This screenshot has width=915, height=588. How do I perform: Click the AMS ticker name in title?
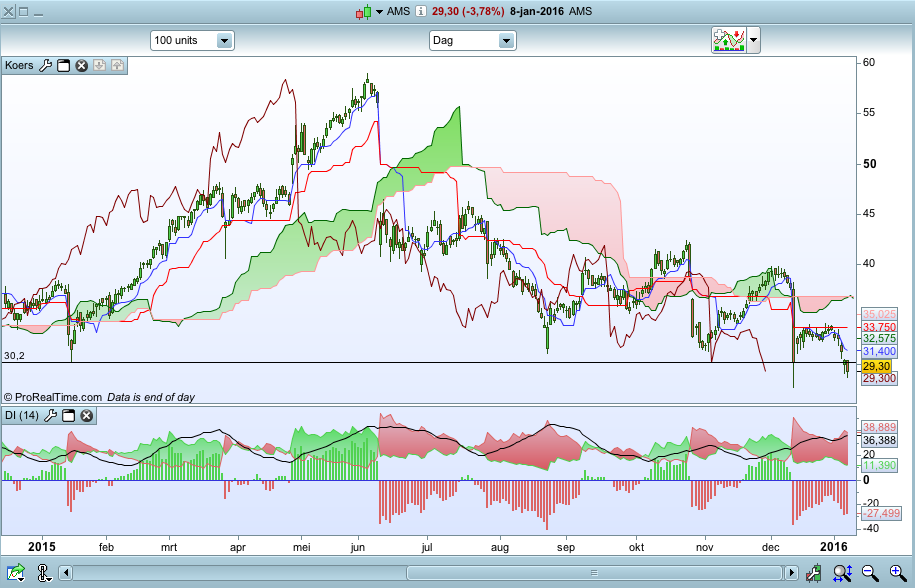click(x=399, y=11)
